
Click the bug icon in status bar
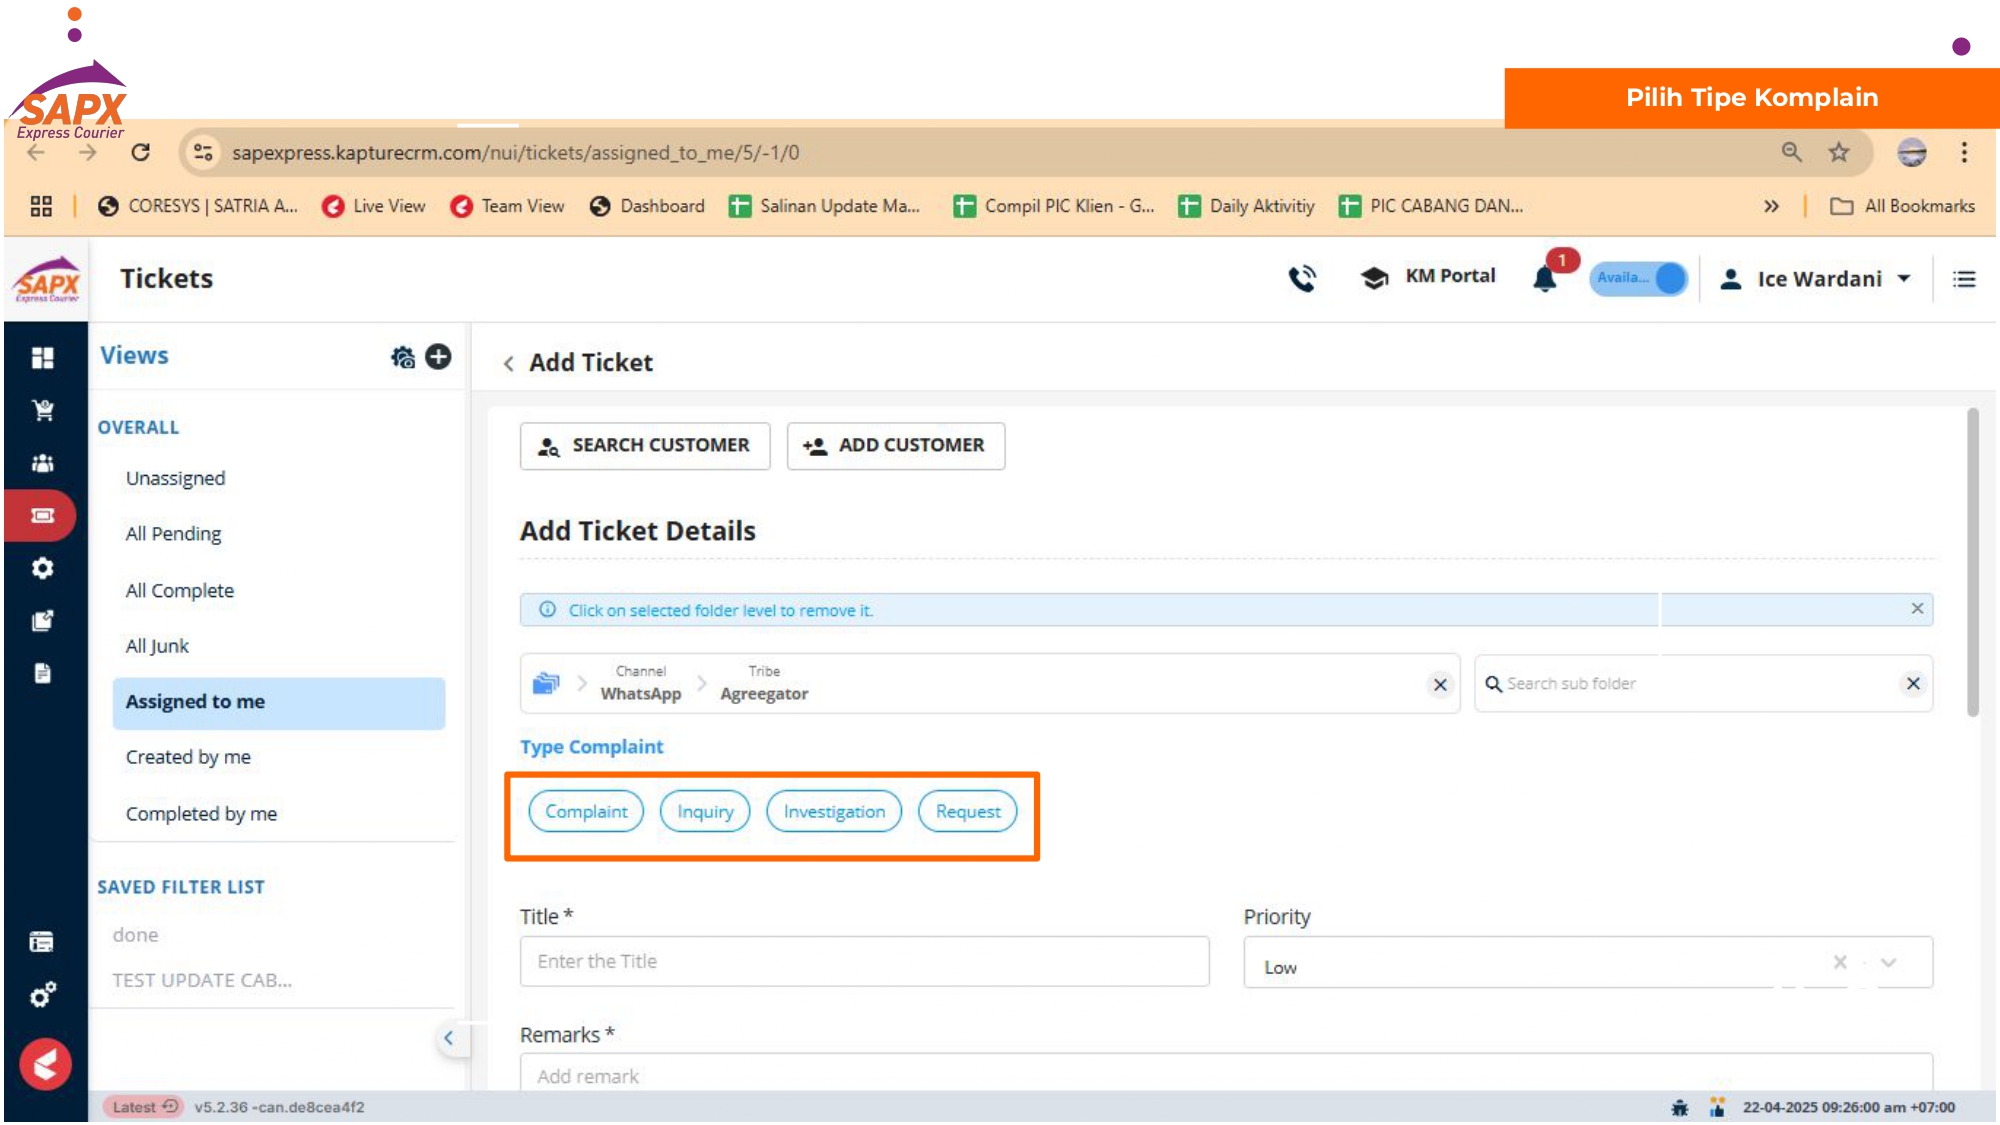(x=1680, y=1107)
